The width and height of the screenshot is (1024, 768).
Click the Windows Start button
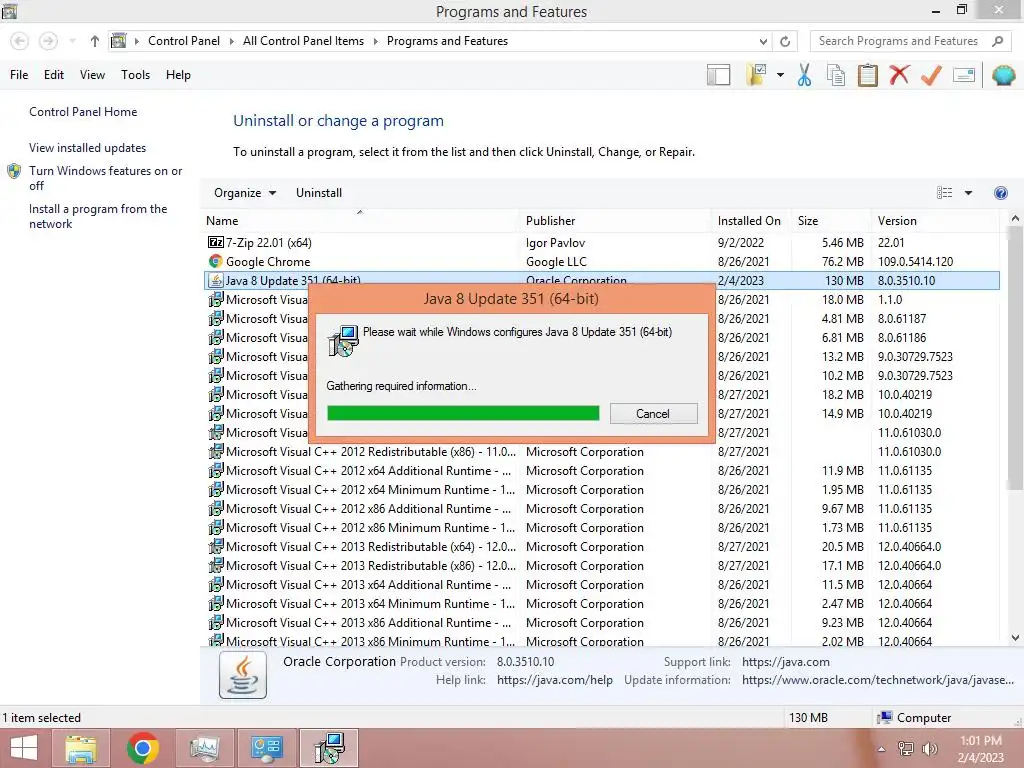click(24, 748)
